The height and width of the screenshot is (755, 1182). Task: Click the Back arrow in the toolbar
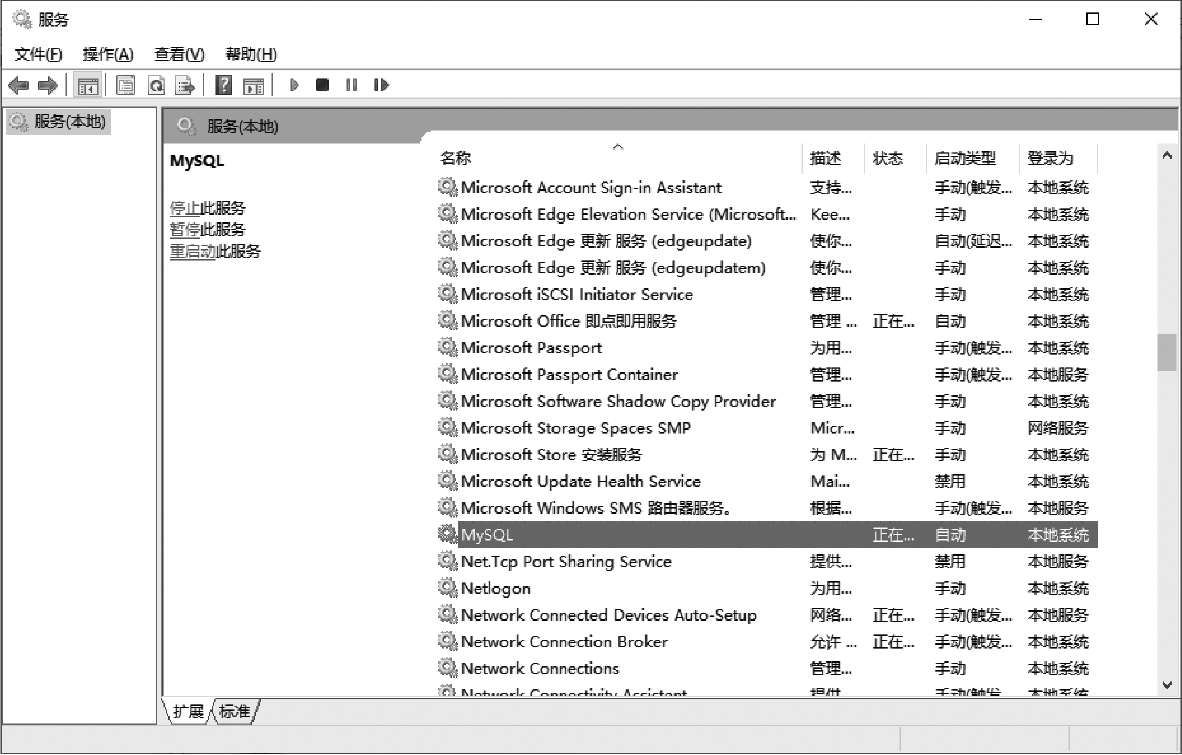coord(18,85)
